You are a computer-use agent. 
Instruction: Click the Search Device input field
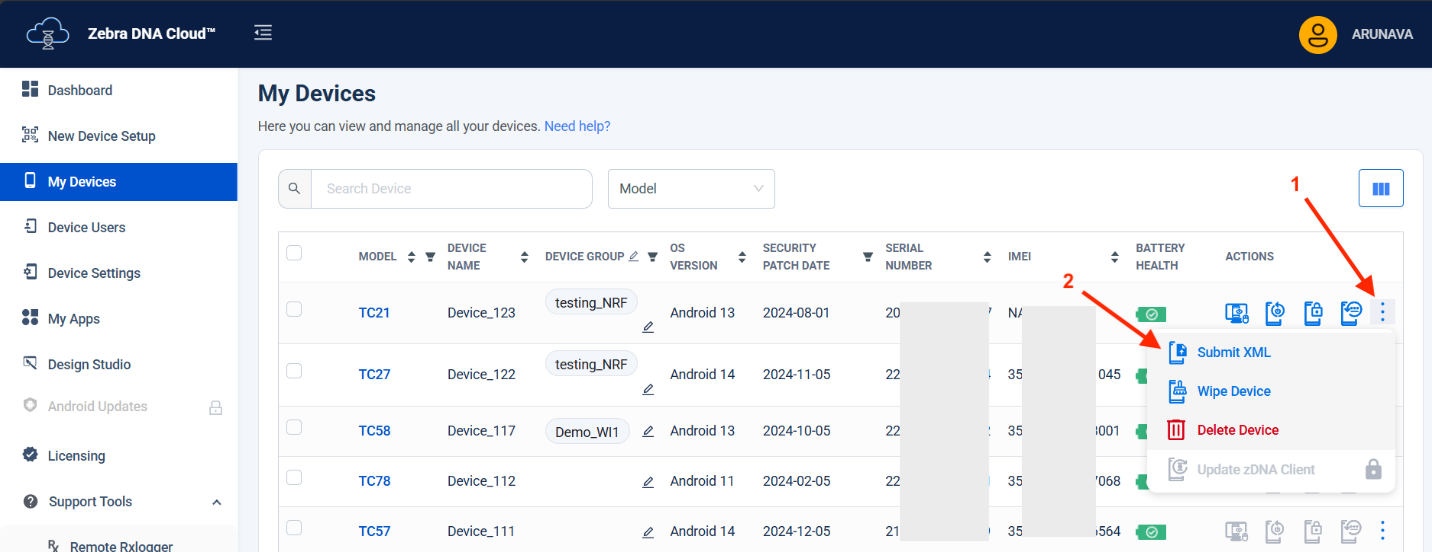coord(451,188)
